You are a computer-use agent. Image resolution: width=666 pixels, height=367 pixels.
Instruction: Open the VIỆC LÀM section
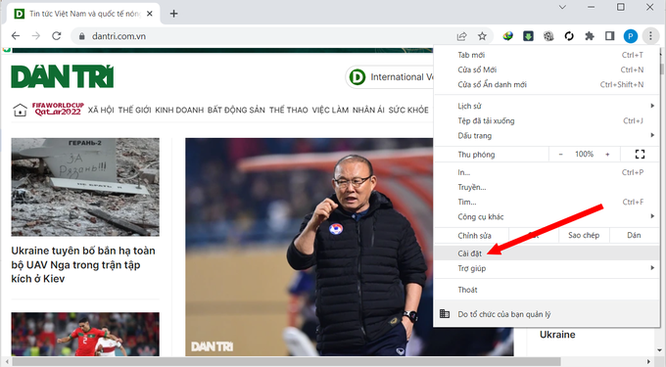tap(330, 110)
